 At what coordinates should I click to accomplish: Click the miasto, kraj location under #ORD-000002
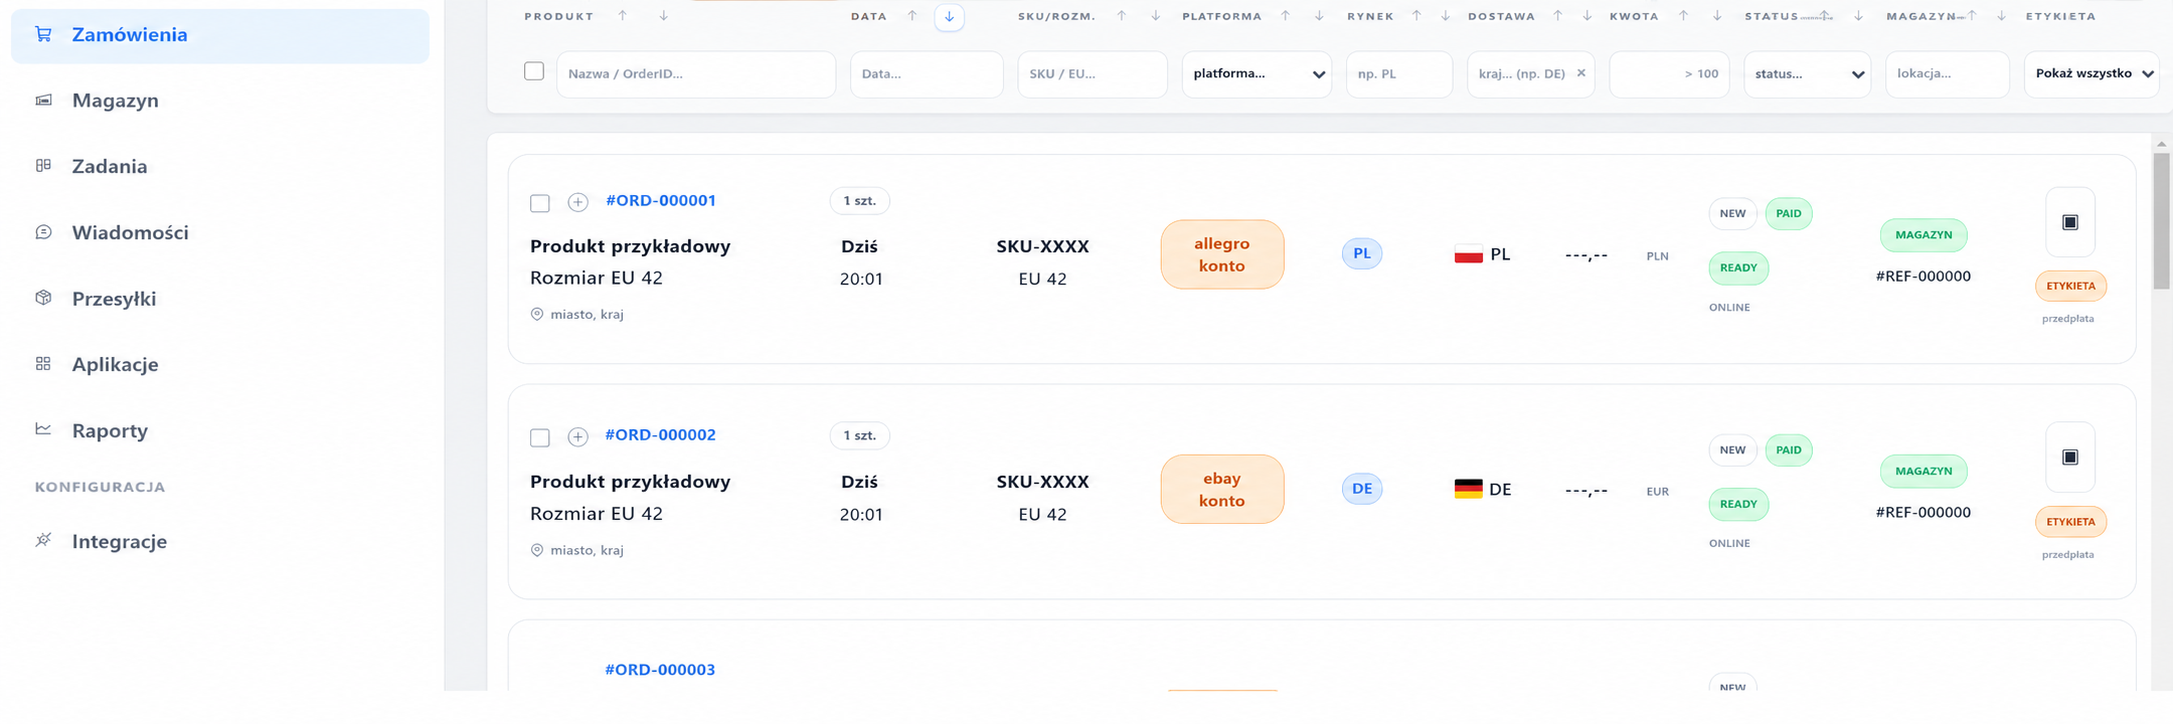(x=577, y=550)
